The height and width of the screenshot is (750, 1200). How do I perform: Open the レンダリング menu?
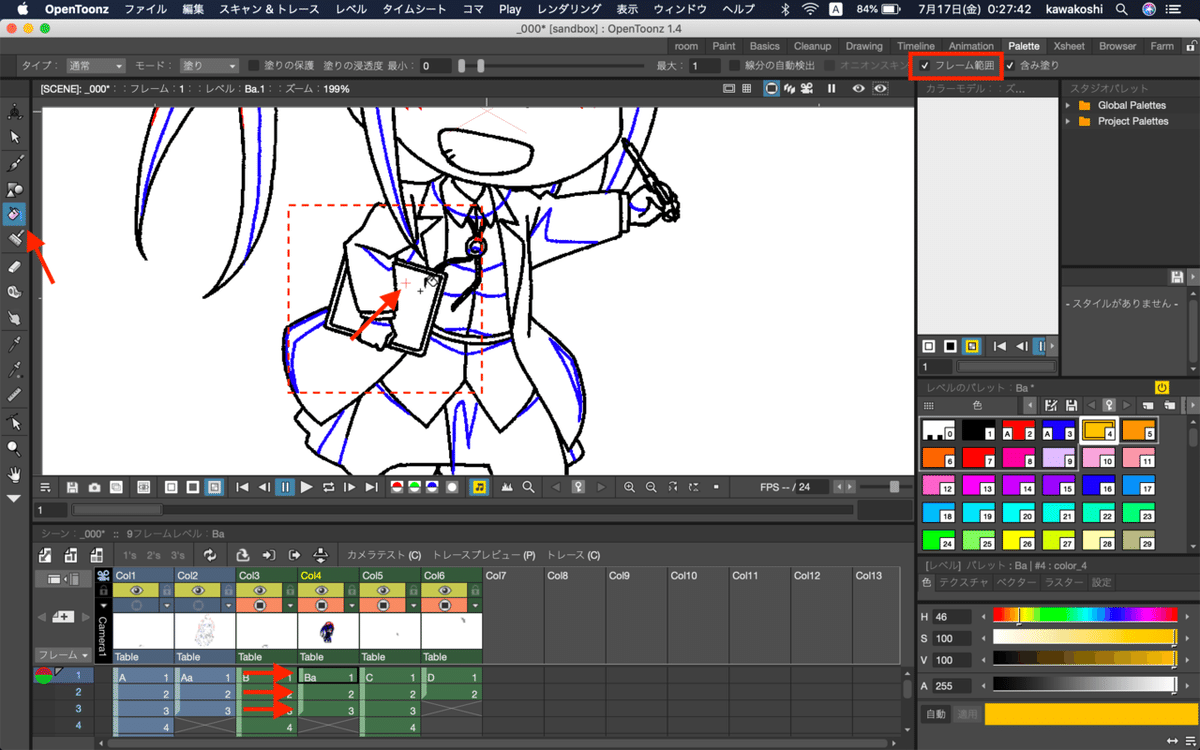click(569, 9)
